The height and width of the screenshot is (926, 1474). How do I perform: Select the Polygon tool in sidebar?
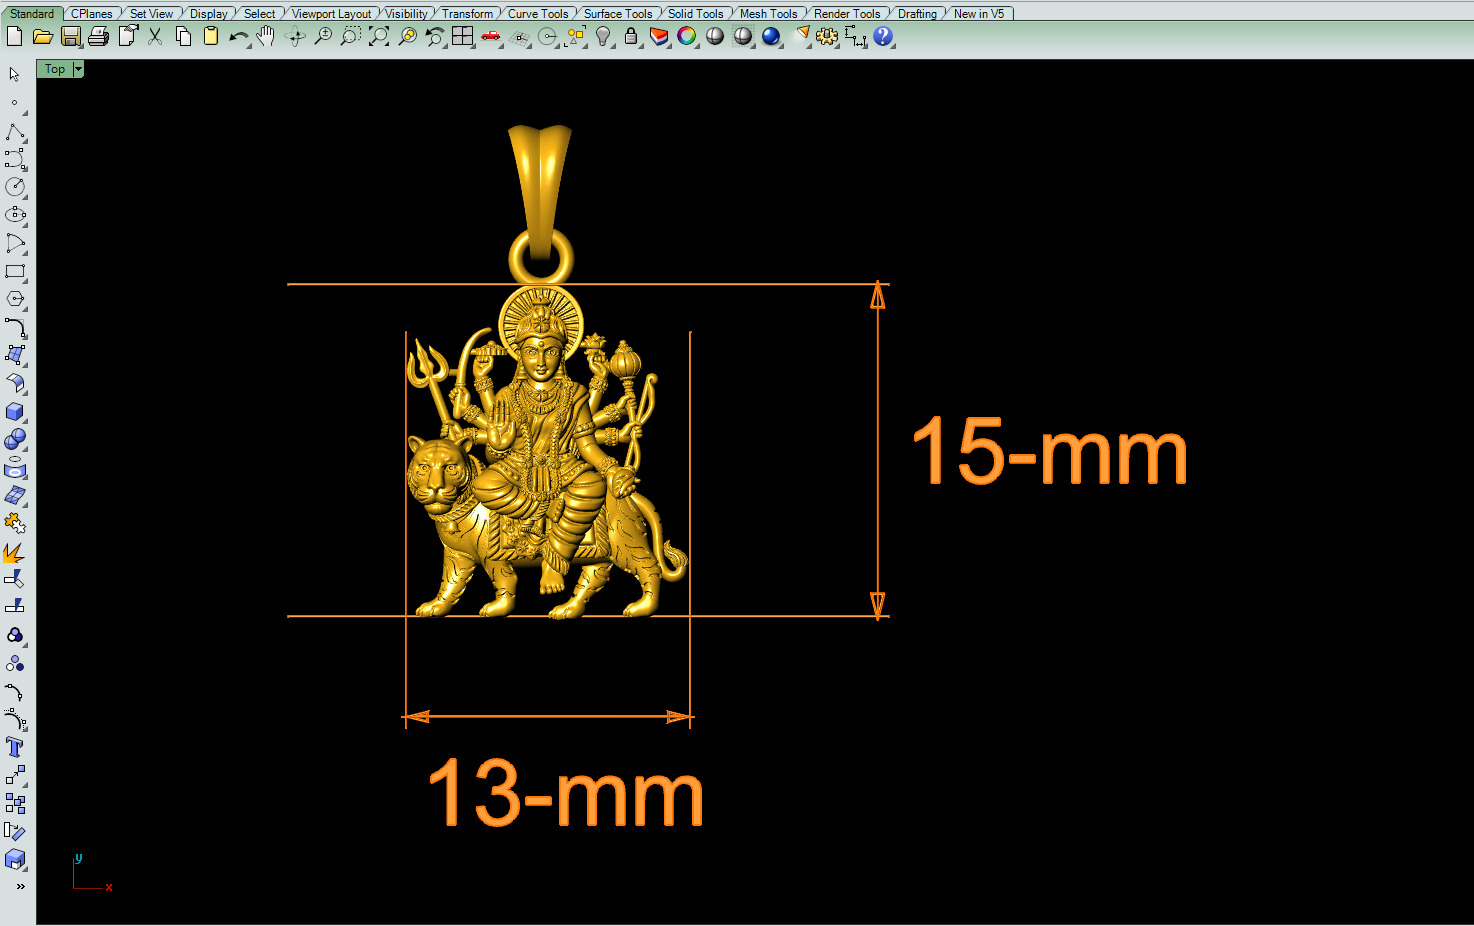click(15, 299)
